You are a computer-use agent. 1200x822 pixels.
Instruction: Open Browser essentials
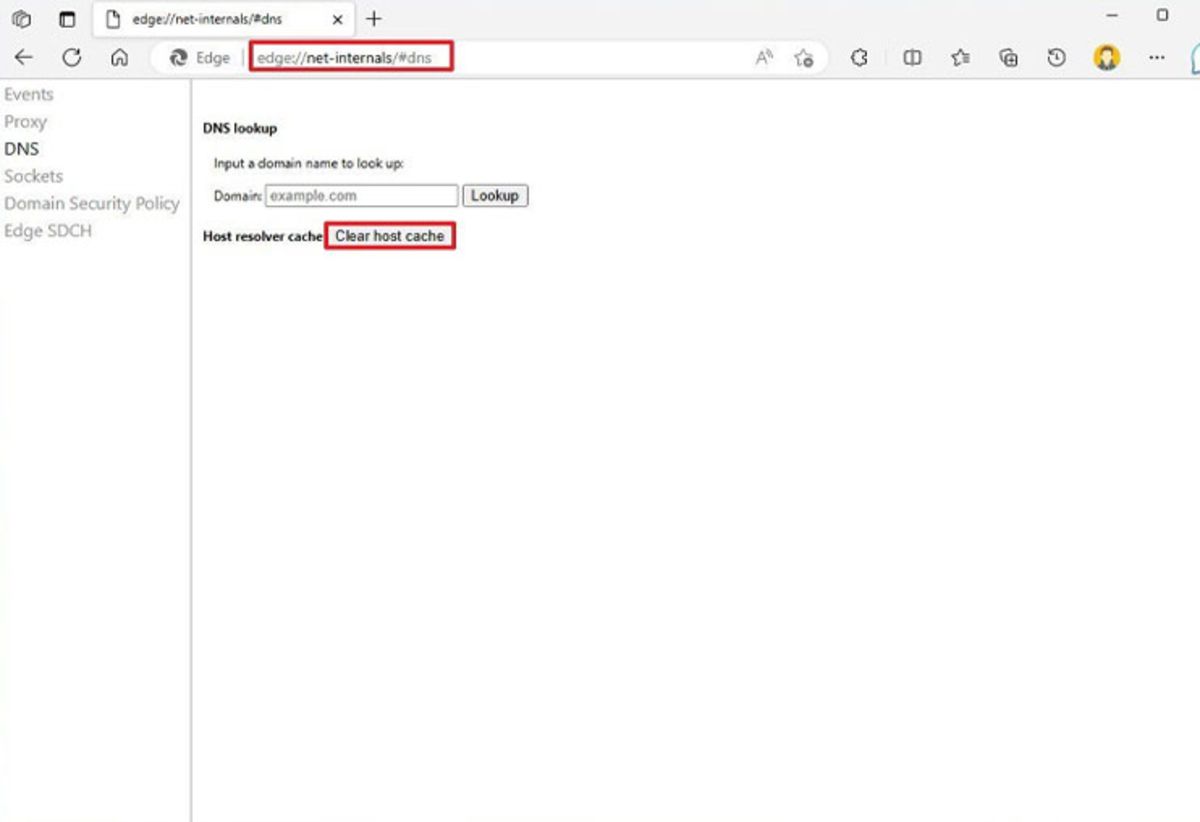click(x=858, y=58)
